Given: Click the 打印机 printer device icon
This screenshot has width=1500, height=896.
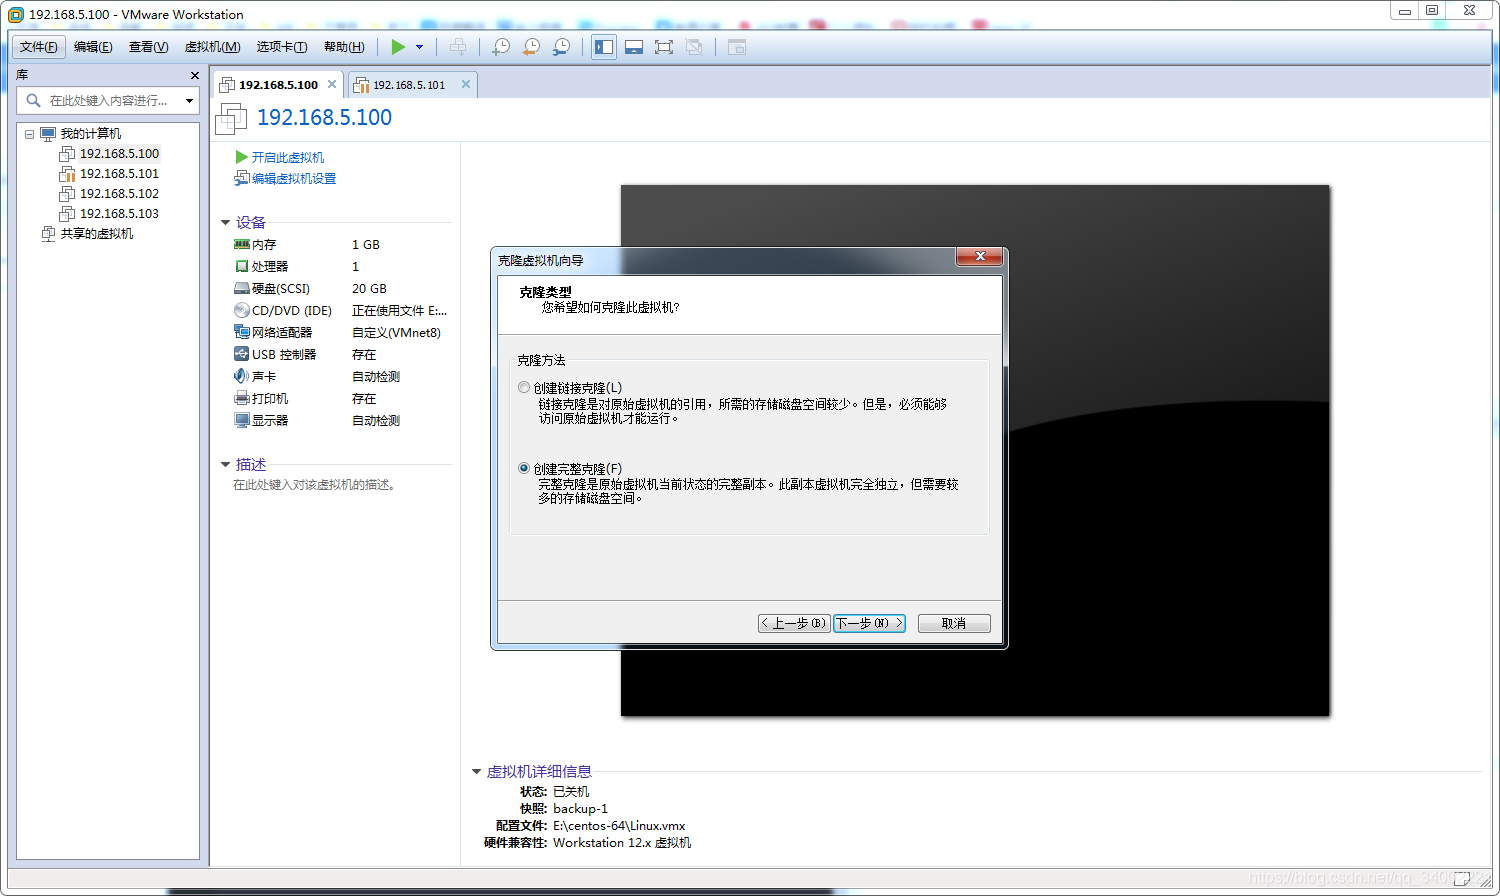Looking at the screenshot, I should (241, 398).
